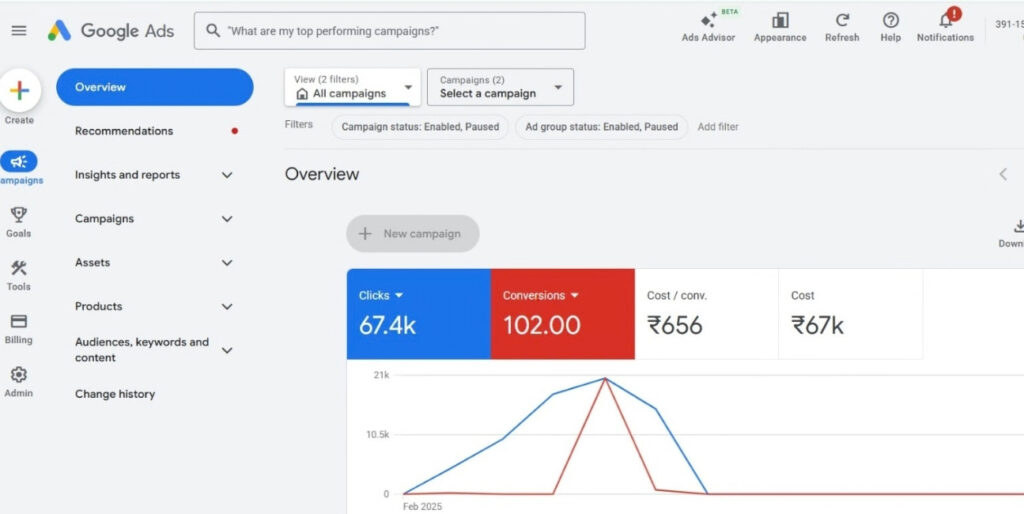Change the Clicks metric via its dropdown arrow

click(399, 296)
